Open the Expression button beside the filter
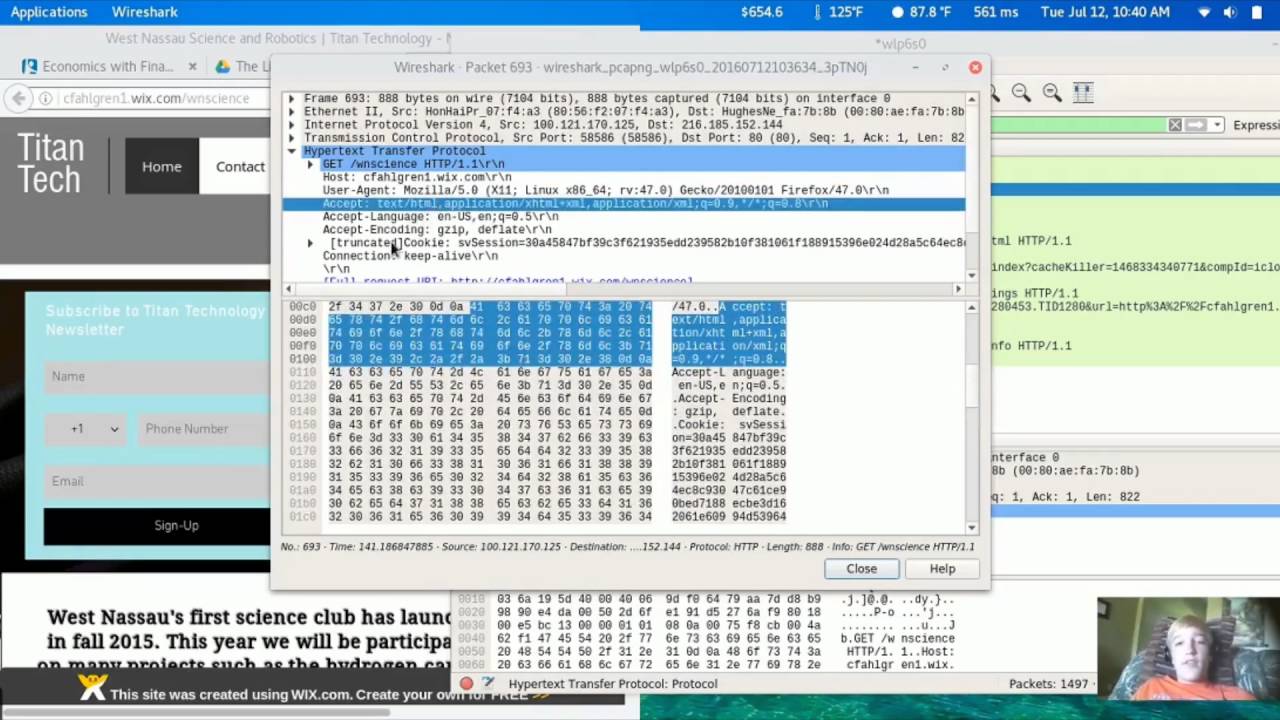Viewport: 1280px width, 720px height. (1256, 125)
